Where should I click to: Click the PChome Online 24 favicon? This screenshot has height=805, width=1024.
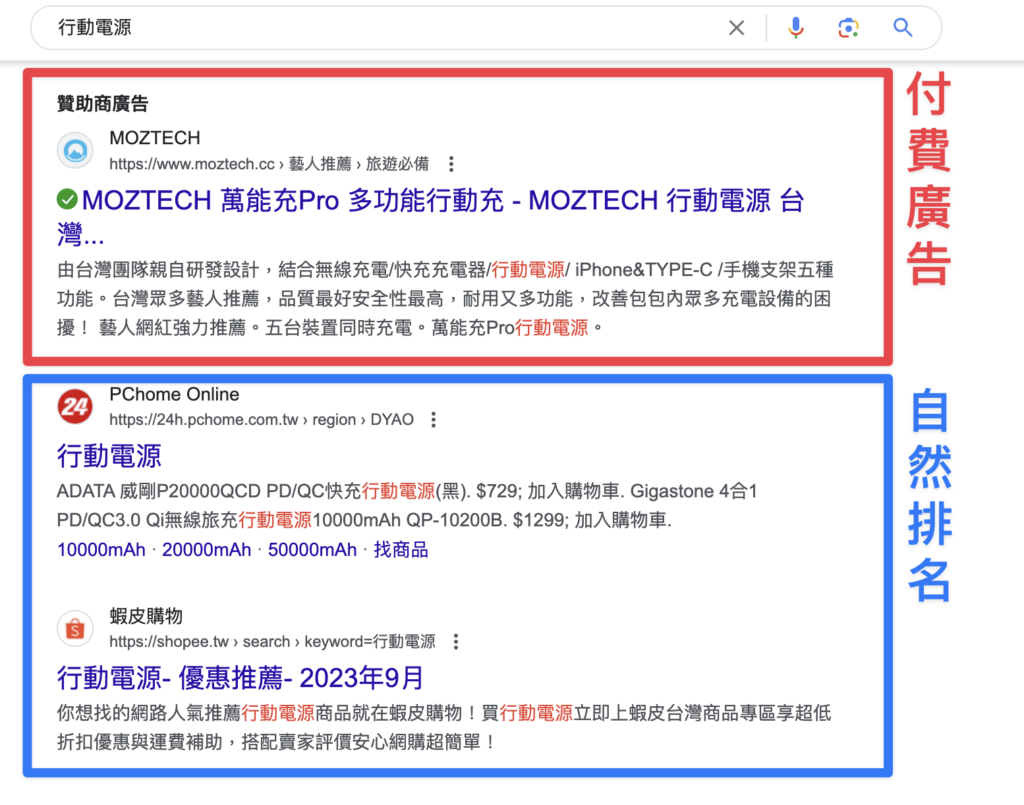[75, 406]
